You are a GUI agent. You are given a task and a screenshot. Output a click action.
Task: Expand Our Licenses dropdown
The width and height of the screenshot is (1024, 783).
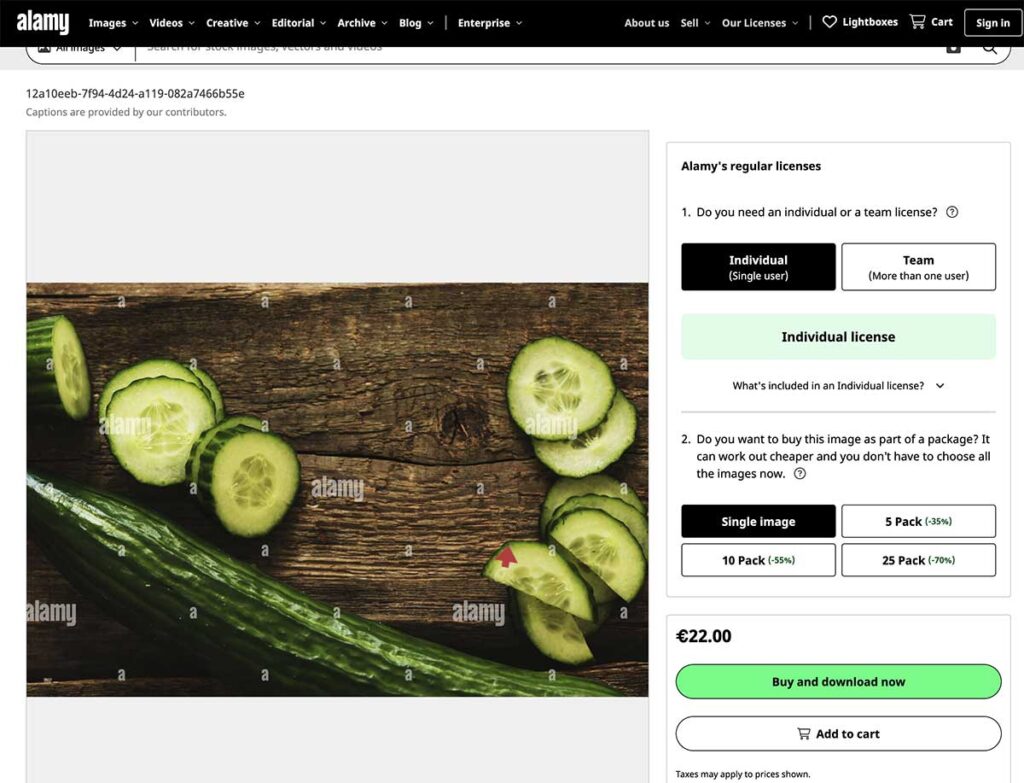tap(760, 23)
